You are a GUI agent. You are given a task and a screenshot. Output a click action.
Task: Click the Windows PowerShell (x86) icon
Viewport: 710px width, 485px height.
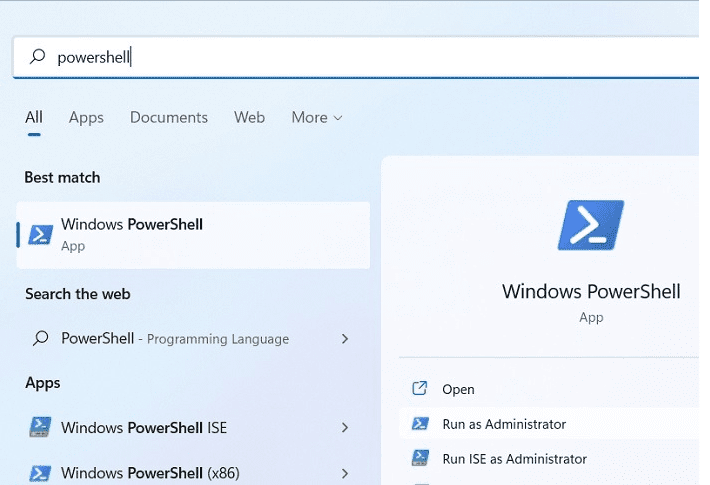pyautogui.click(x=40, y=473)
